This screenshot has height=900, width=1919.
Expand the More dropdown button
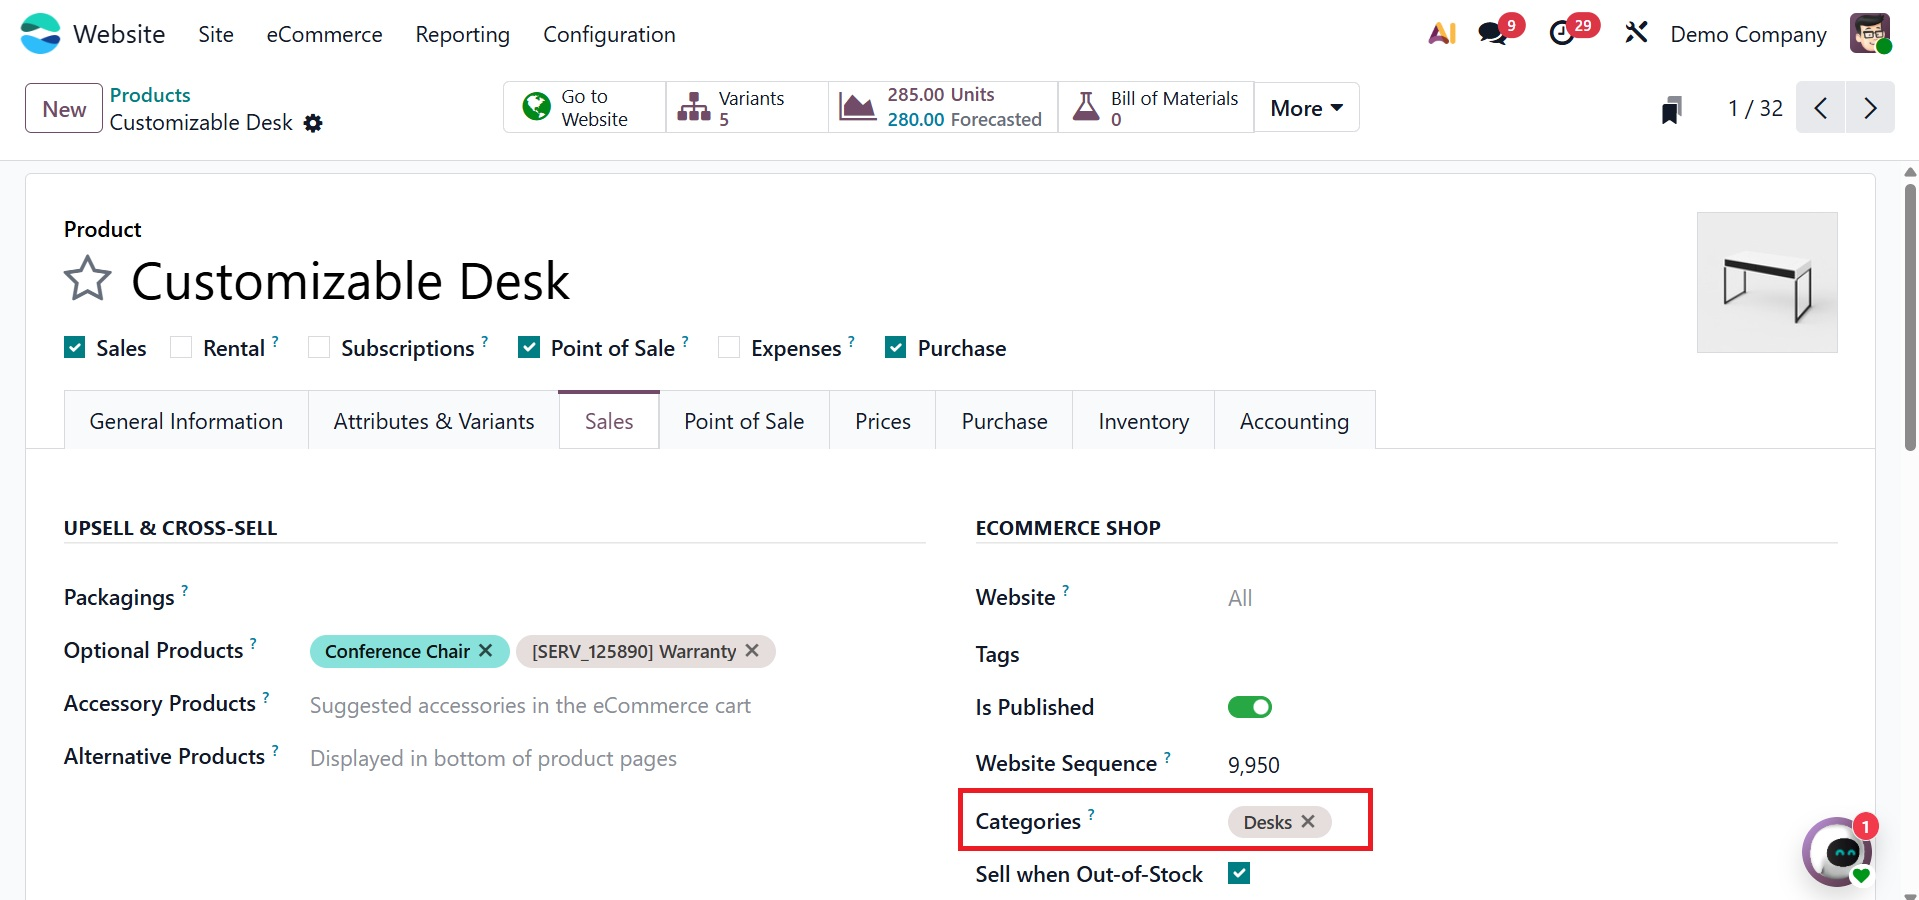[x=1306, y=108]
